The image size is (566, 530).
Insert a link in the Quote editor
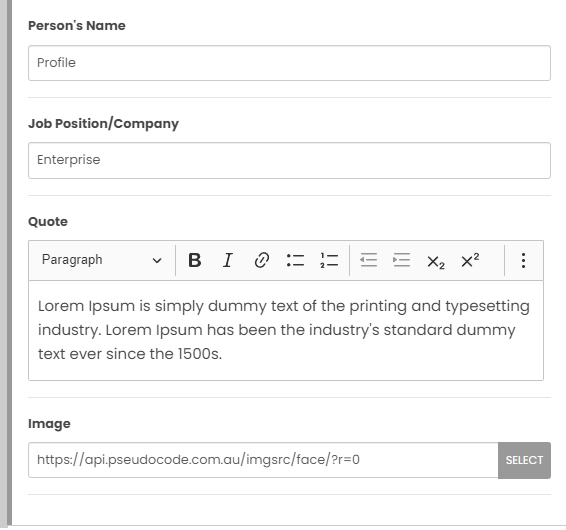click(261, 260)
